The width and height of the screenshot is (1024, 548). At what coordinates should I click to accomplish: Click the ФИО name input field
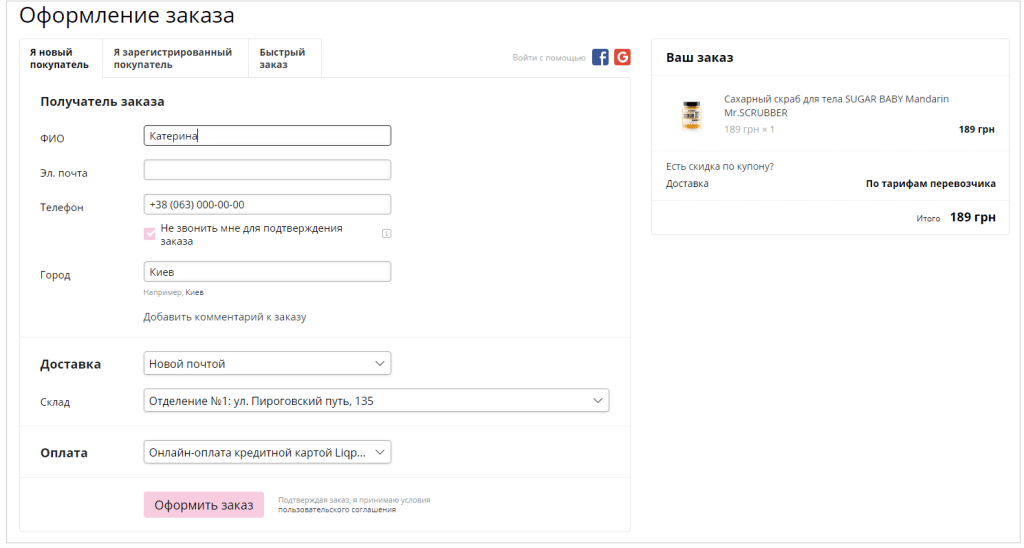click(267, 136)
